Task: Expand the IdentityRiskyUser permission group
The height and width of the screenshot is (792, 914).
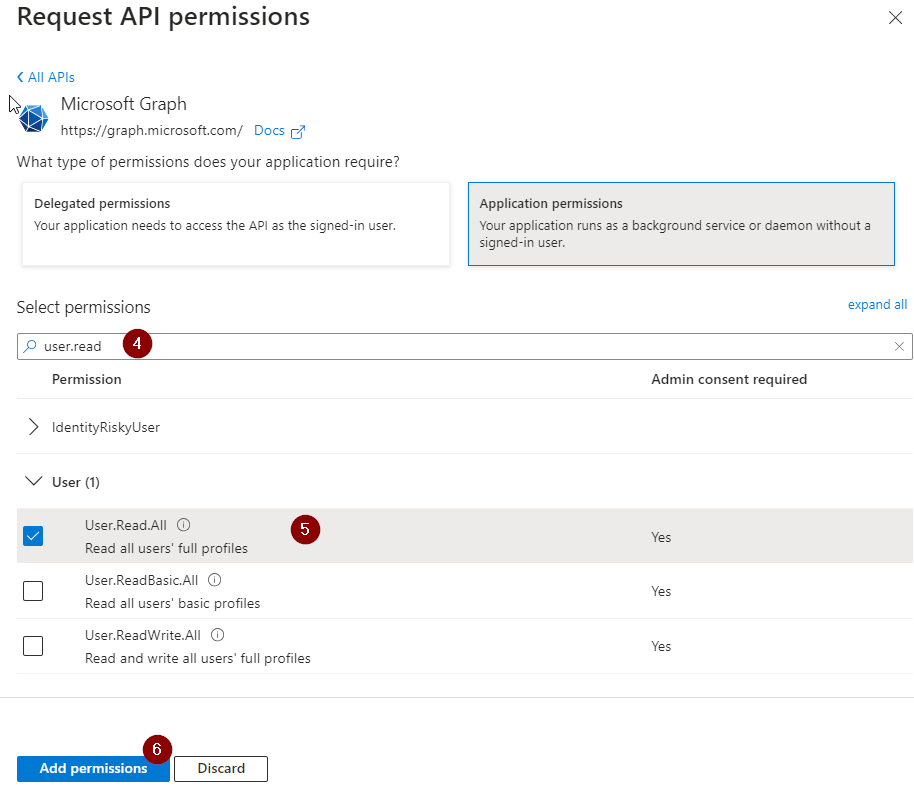Action: pyautogui.click(x=34, y=427)
